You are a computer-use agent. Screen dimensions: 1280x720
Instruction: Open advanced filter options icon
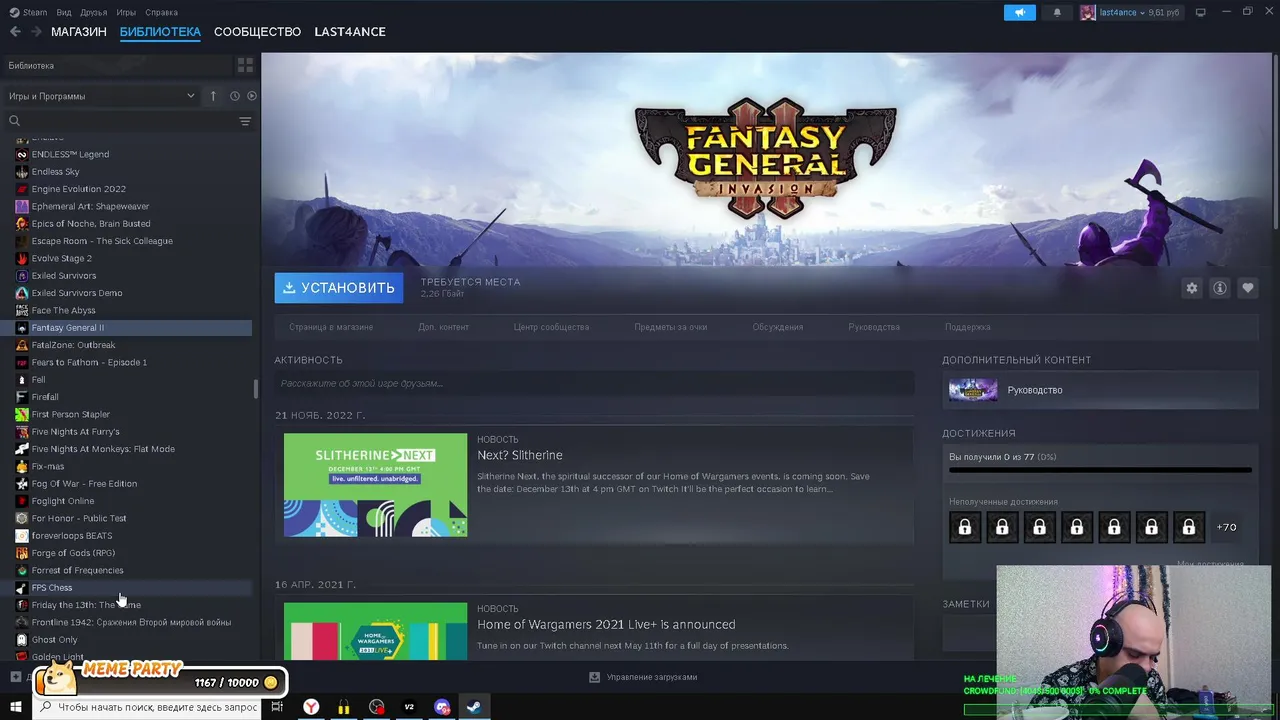click(x=245, y=121)
